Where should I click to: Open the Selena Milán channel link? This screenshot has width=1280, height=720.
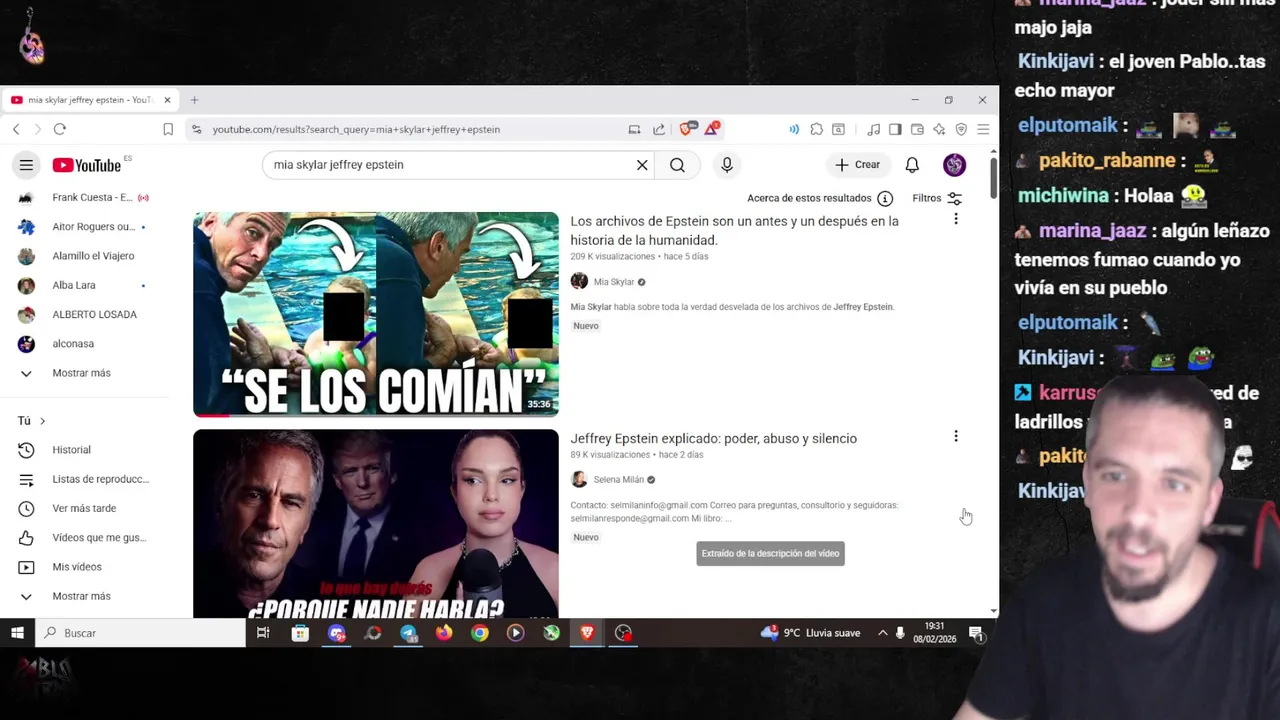click(x=618, y=480)
